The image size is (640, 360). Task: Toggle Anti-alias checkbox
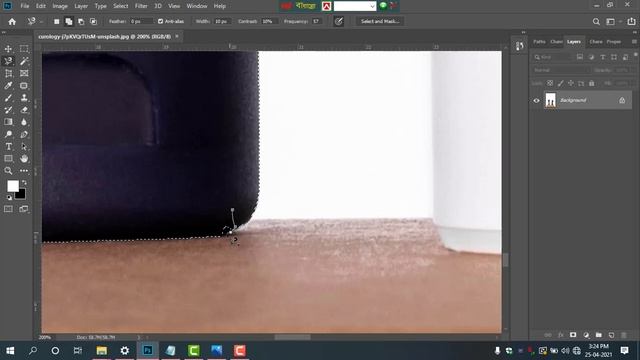[160, 21]
